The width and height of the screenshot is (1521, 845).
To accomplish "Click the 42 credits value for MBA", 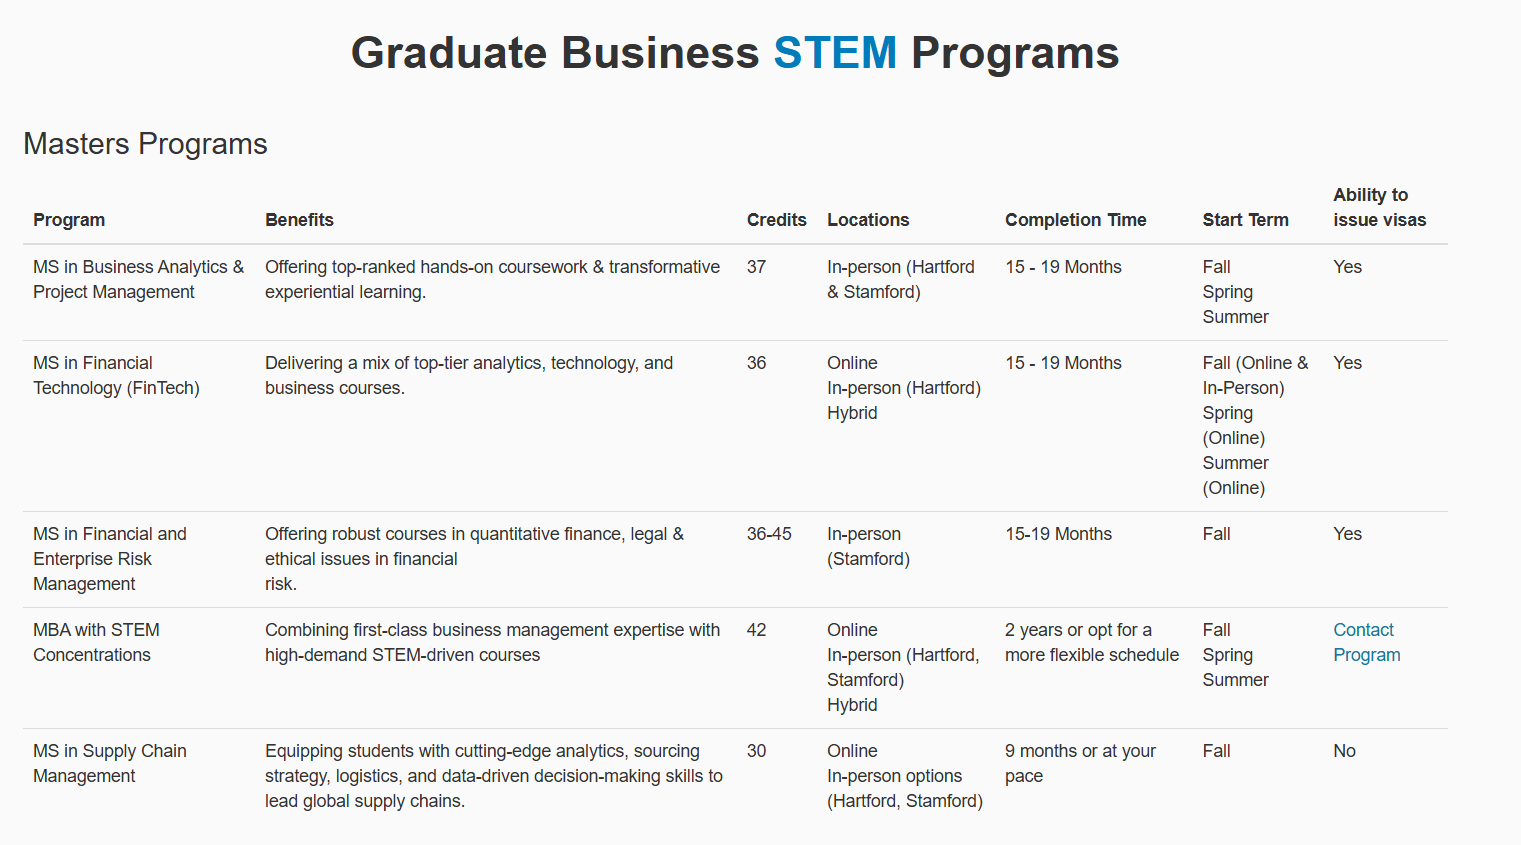I will 756,630.
